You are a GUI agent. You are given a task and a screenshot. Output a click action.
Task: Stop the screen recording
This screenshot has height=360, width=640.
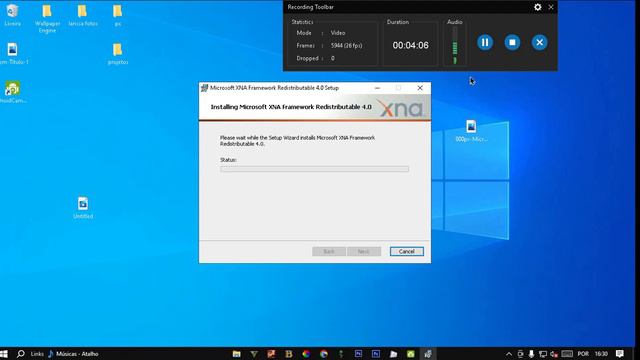coord(512,42)
